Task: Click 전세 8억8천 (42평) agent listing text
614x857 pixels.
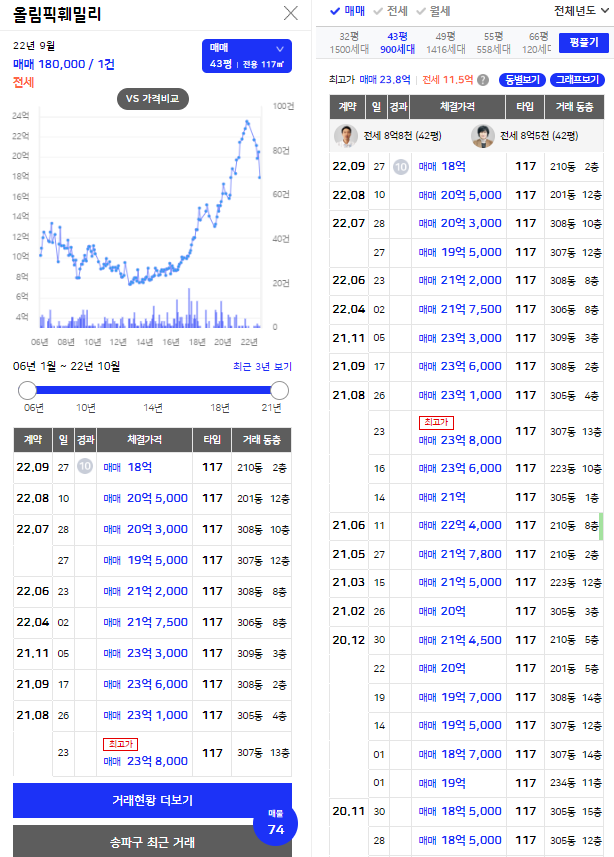Action: [403, 136]
